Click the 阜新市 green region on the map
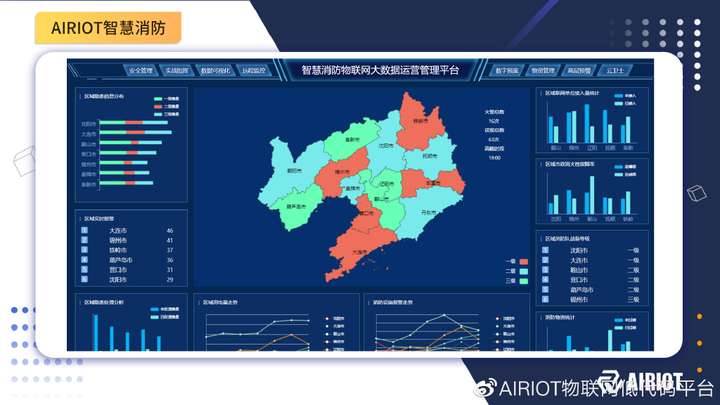This screenshot has height=405, width=720. coord(352,140)
